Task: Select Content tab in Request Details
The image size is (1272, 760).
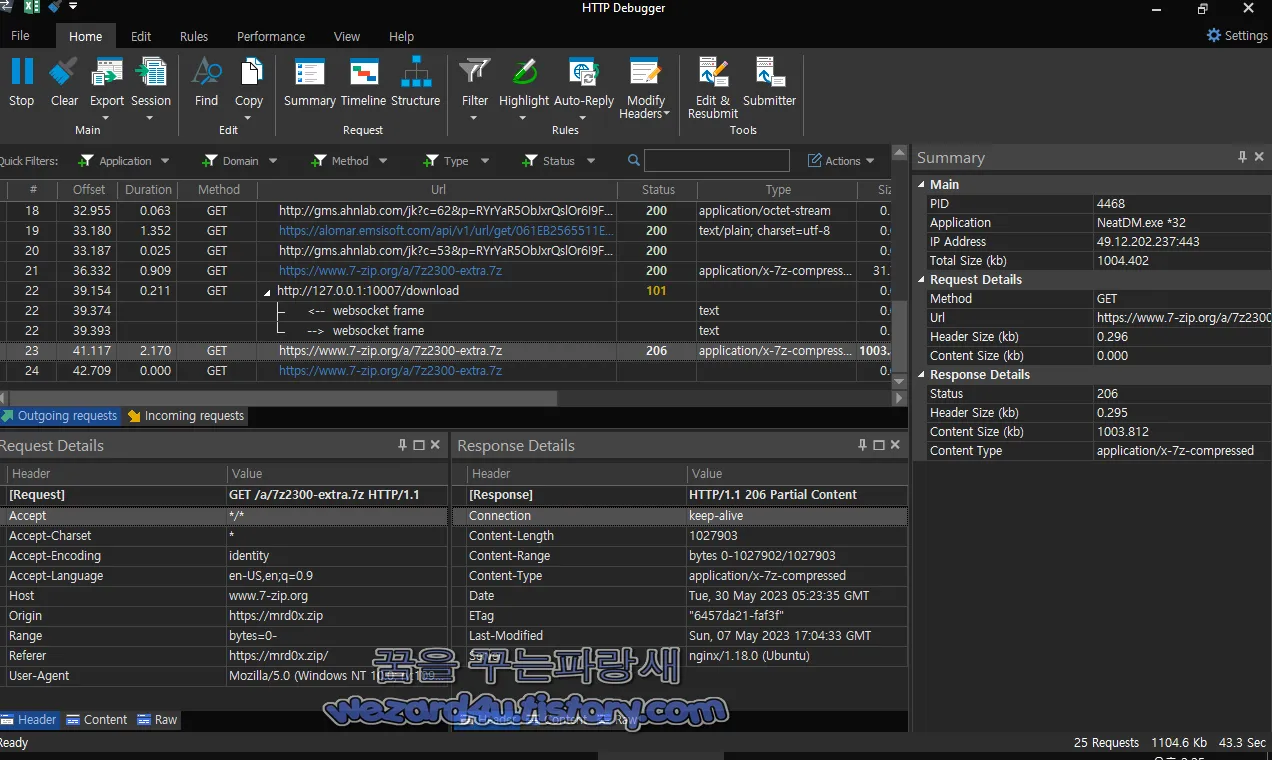Action: 97,719
